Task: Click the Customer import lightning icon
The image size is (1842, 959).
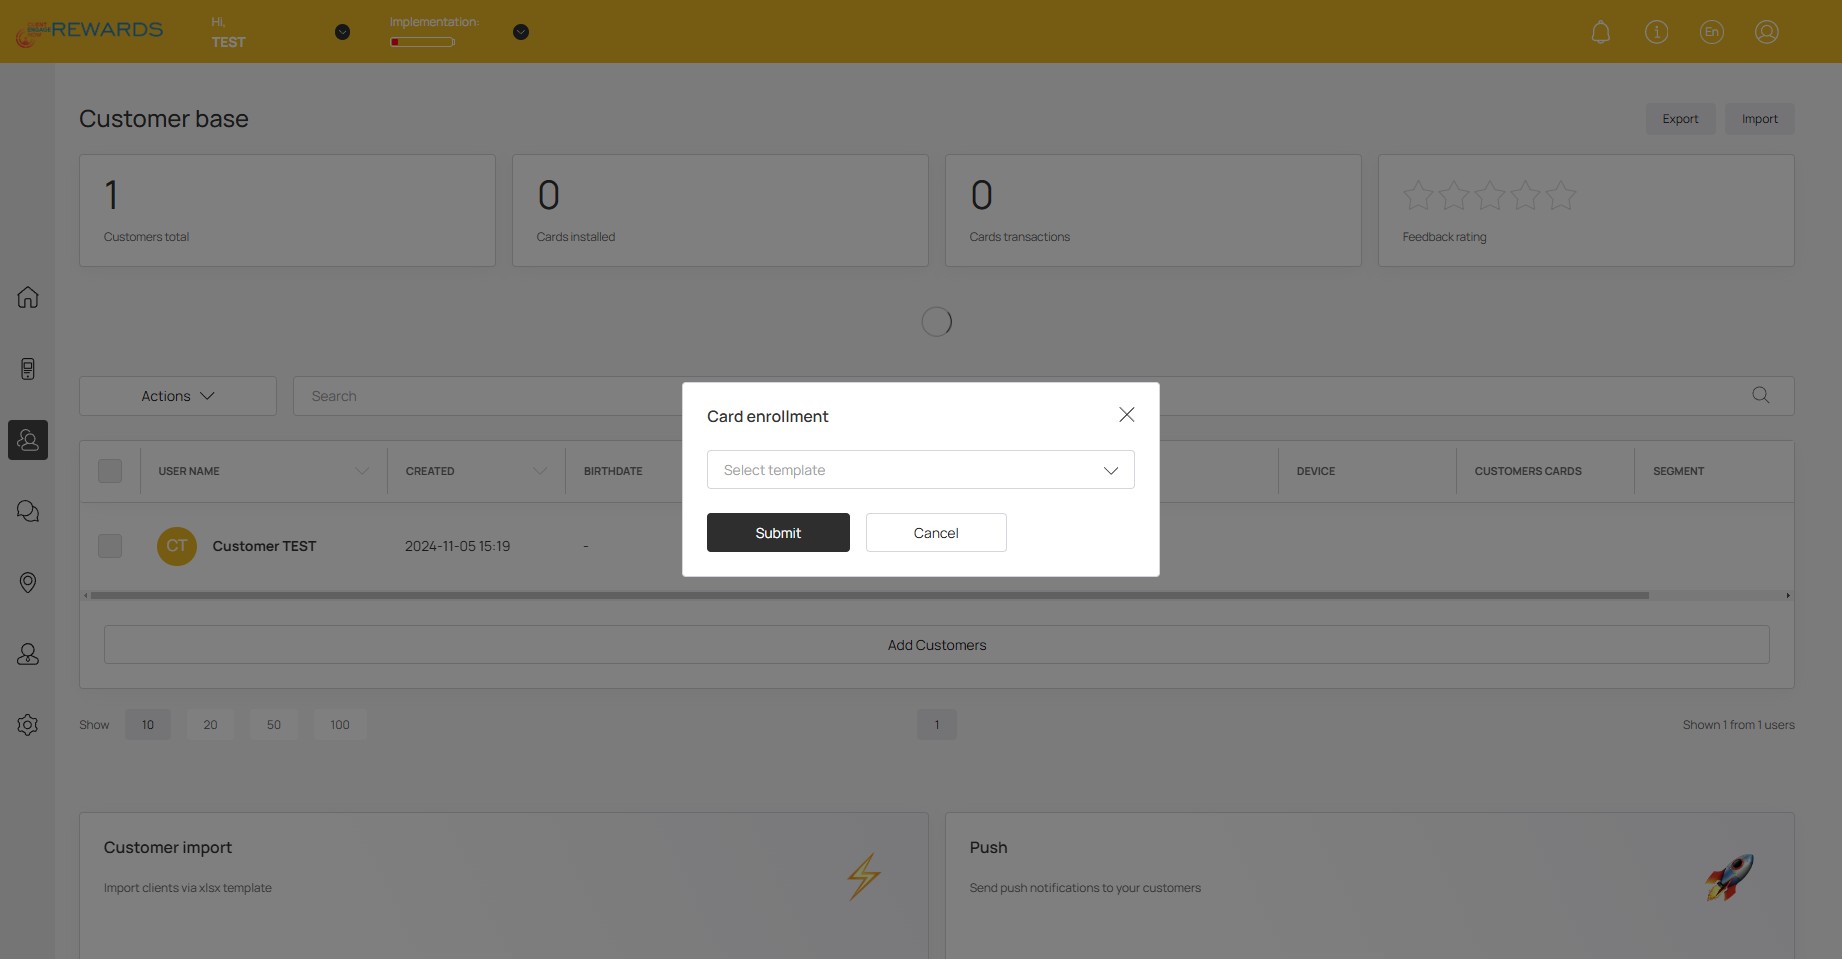Action: click(x=864, y=876)
